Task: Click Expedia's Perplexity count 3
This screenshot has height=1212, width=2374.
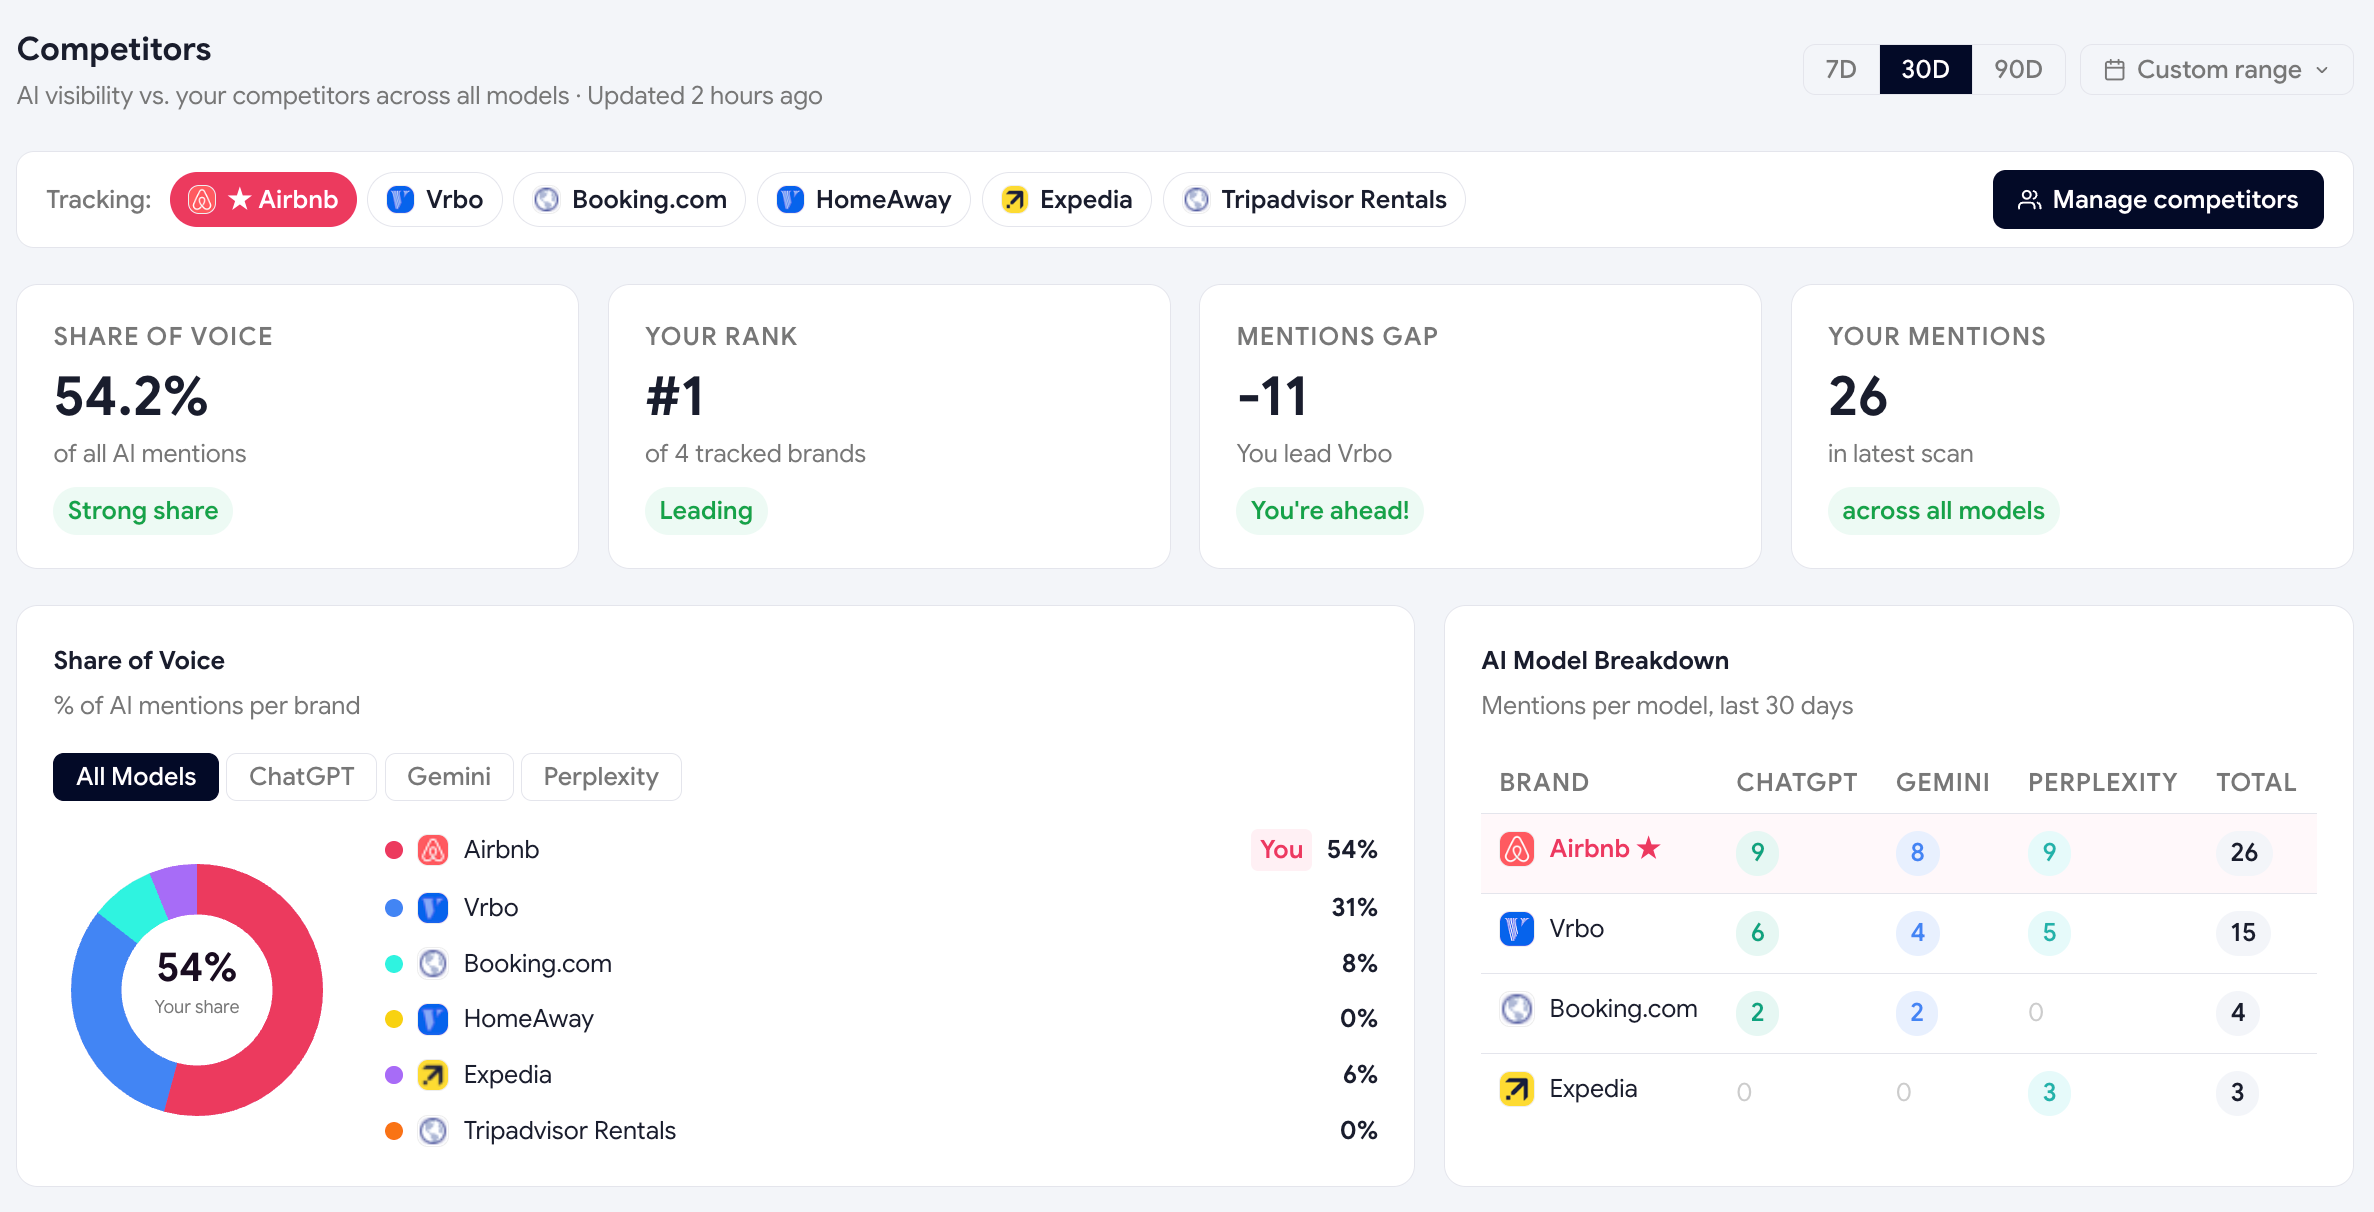Action: click(x=2049, y=1093)
